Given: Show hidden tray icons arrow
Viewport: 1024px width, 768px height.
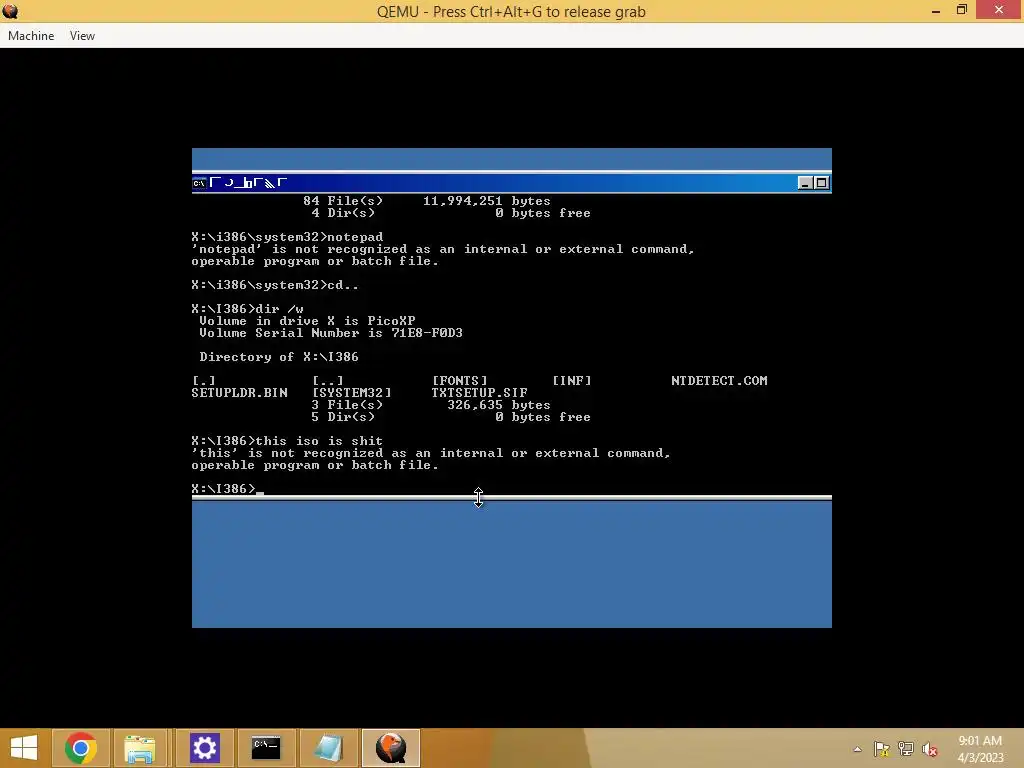Looking at the screenshot, I should pyautogui.click(x=857, y=749).
